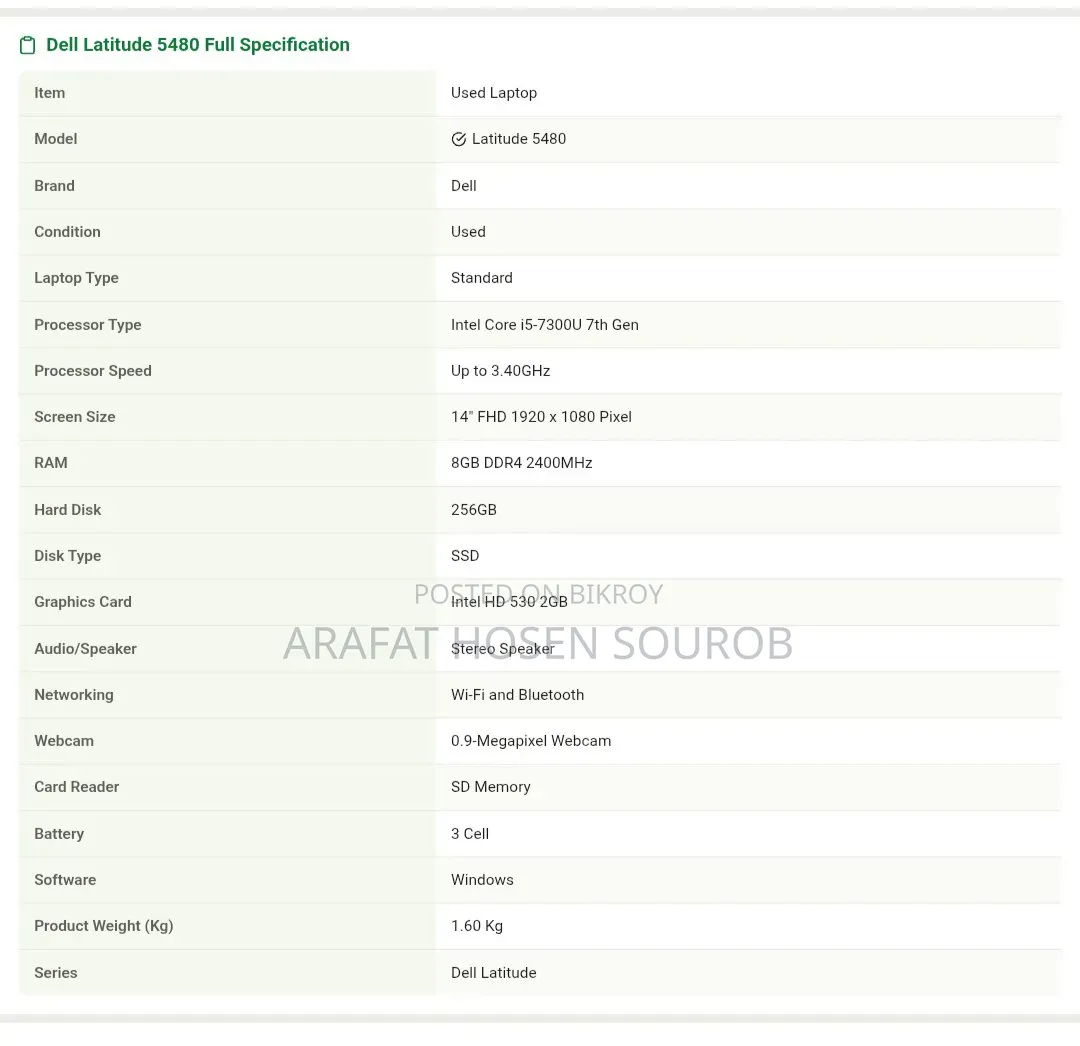The height and width of the screenshot is (1046, 1080).
Task: Select the 'Dell Latitude 5480 Full Specification' heading
Action: [x=198, y=45]
